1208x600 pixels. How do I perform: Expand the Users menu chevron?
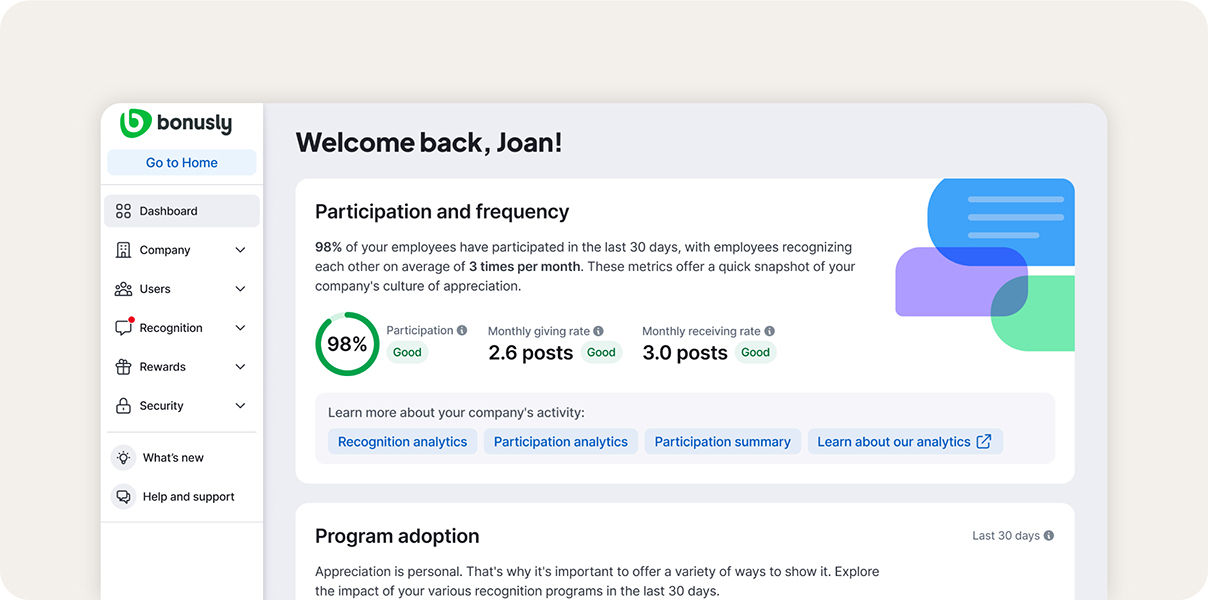(x=240, y=289)
